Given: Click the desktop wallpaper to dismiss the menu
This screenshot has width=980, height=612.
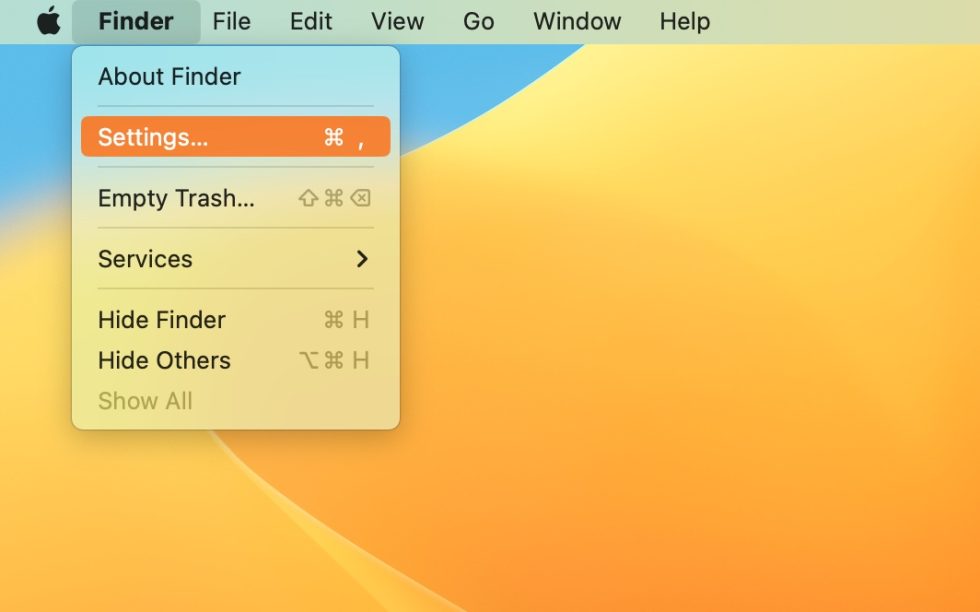Looking at the screenshot, I should 700,450.
